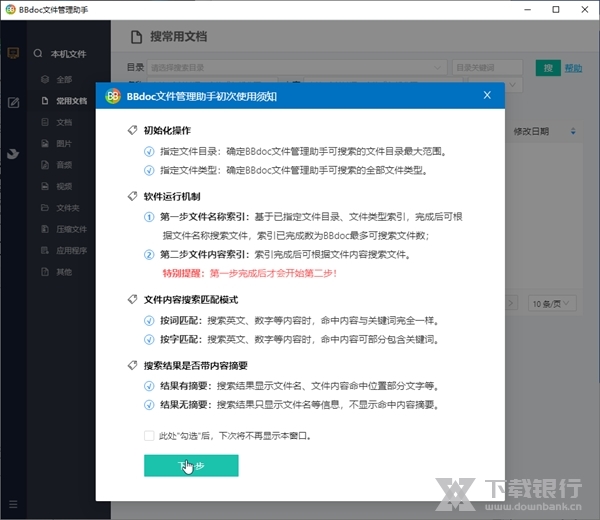Click the BBdoc logo in the dialog header
Screen dimensions: 600x520
113,96
